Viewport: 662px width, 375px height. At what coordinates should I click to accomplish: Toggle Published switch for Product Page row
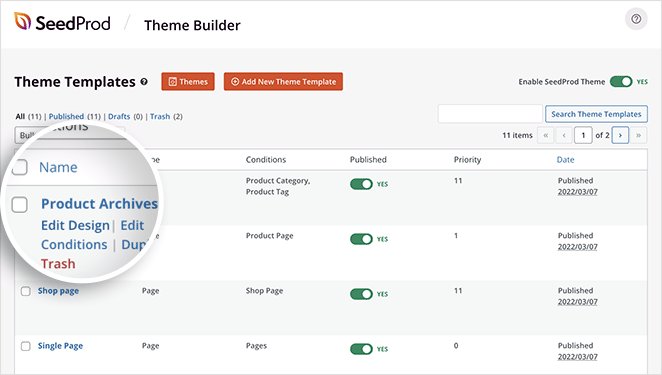coord(361,239)
